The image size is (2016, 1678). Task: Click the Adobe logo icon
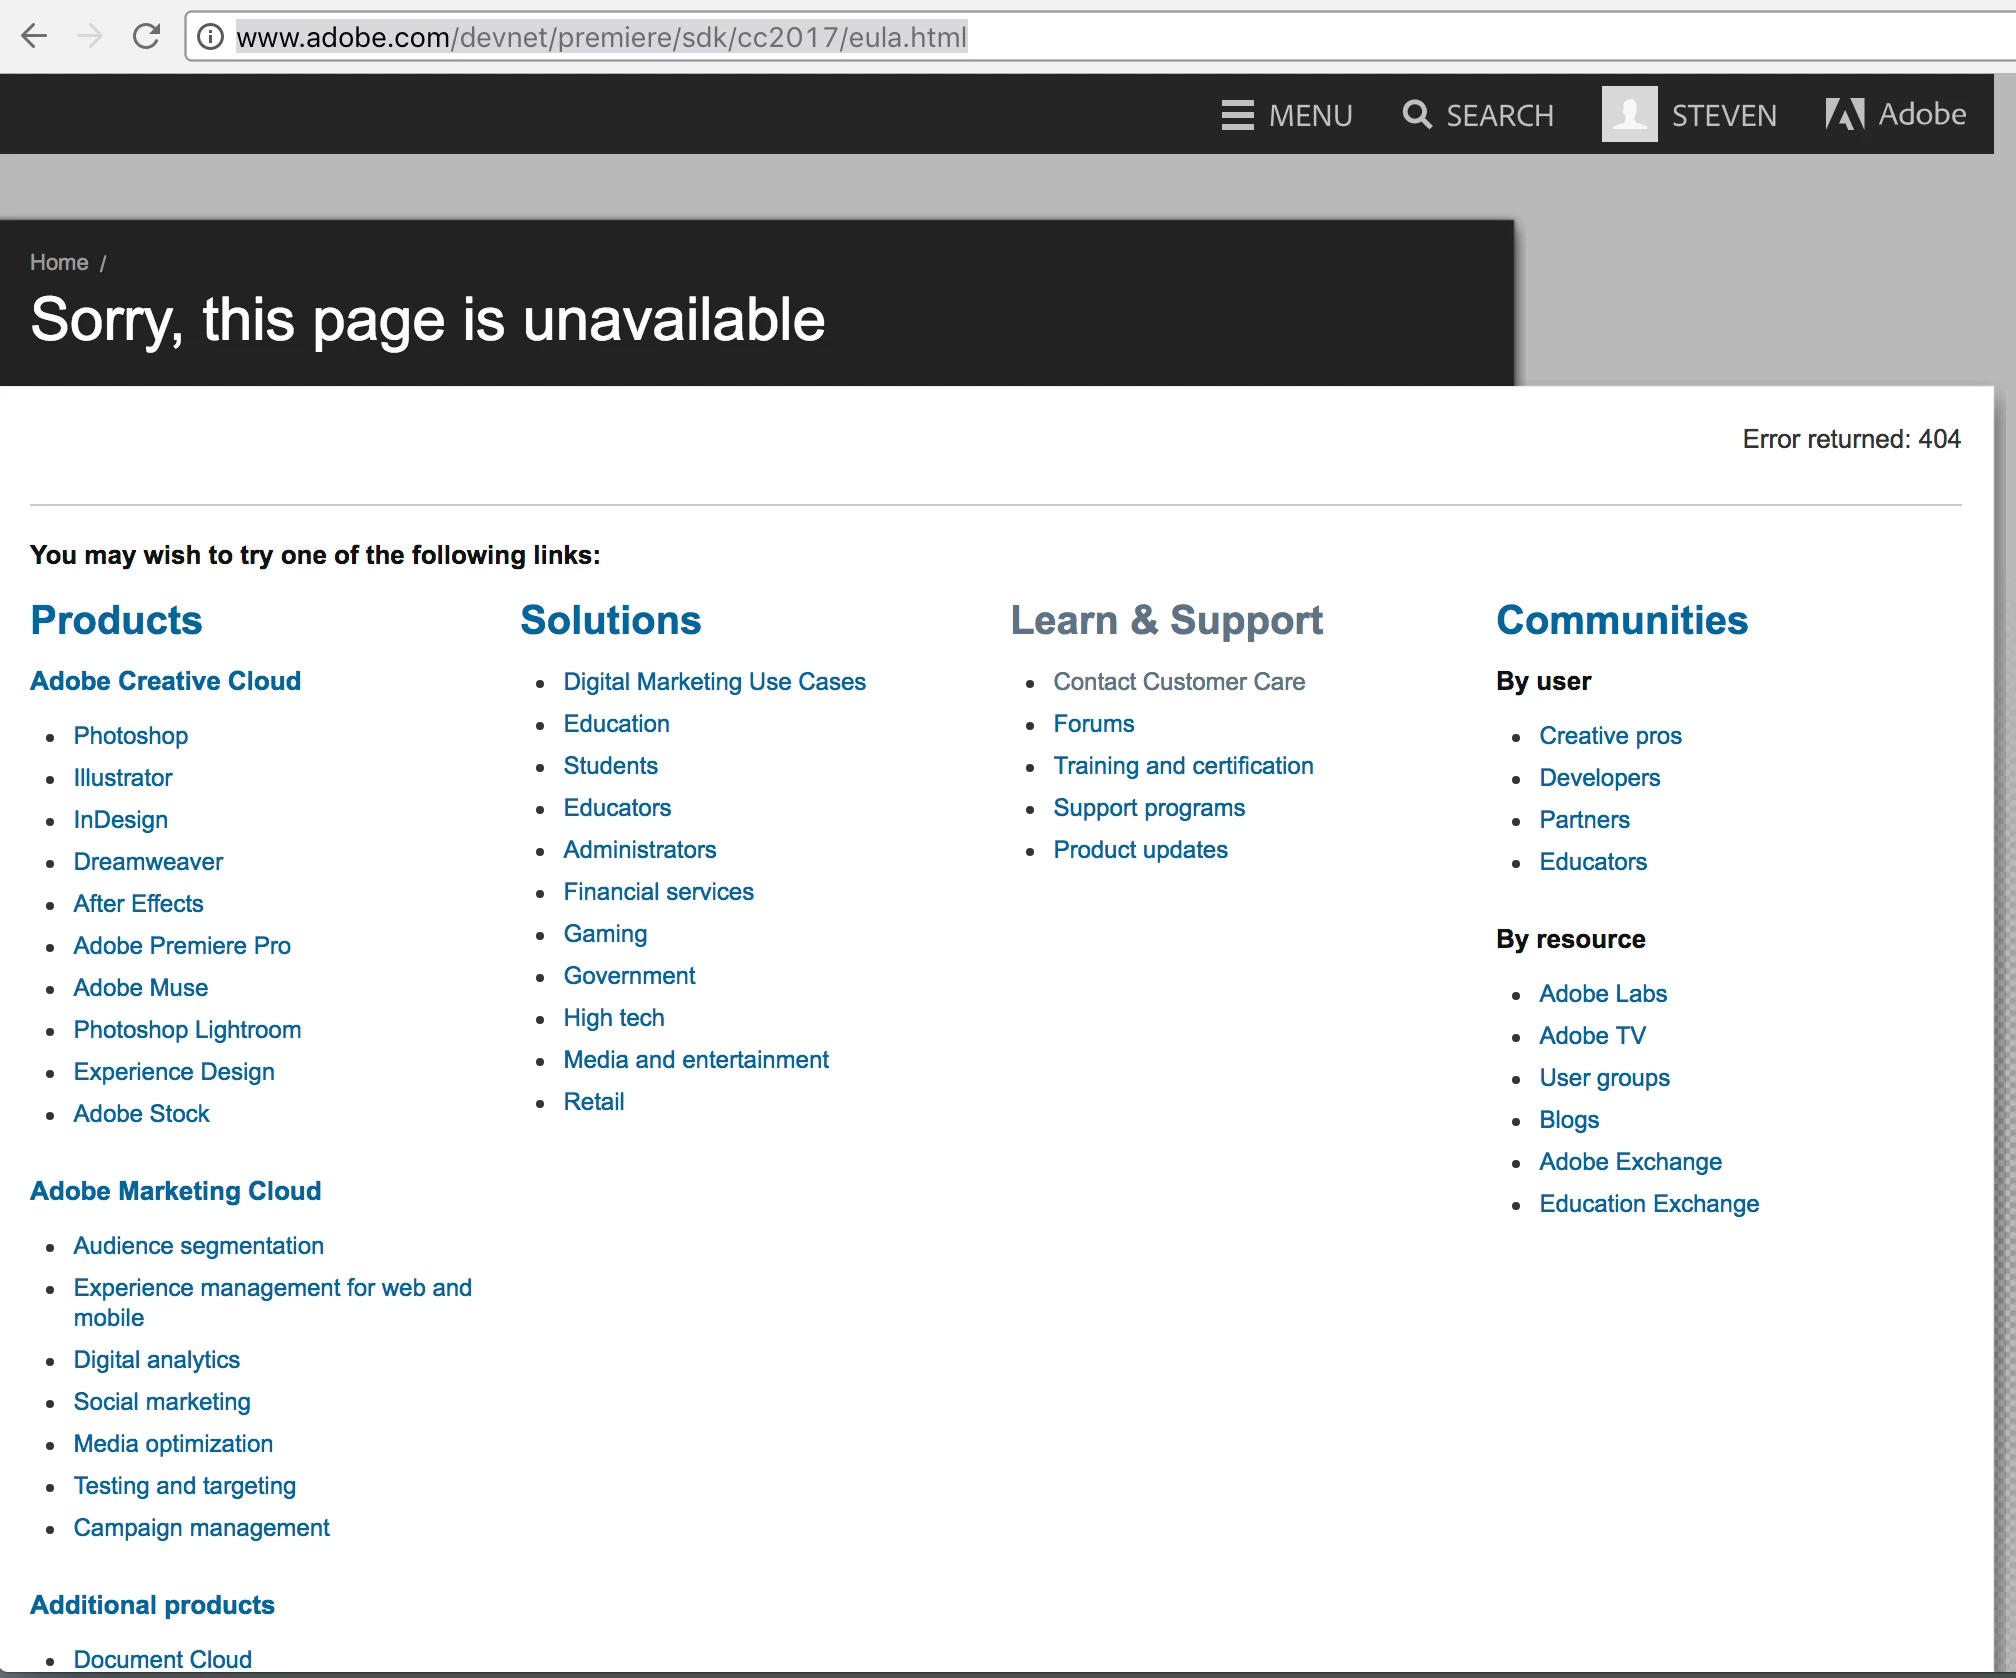pos(1844,114)
